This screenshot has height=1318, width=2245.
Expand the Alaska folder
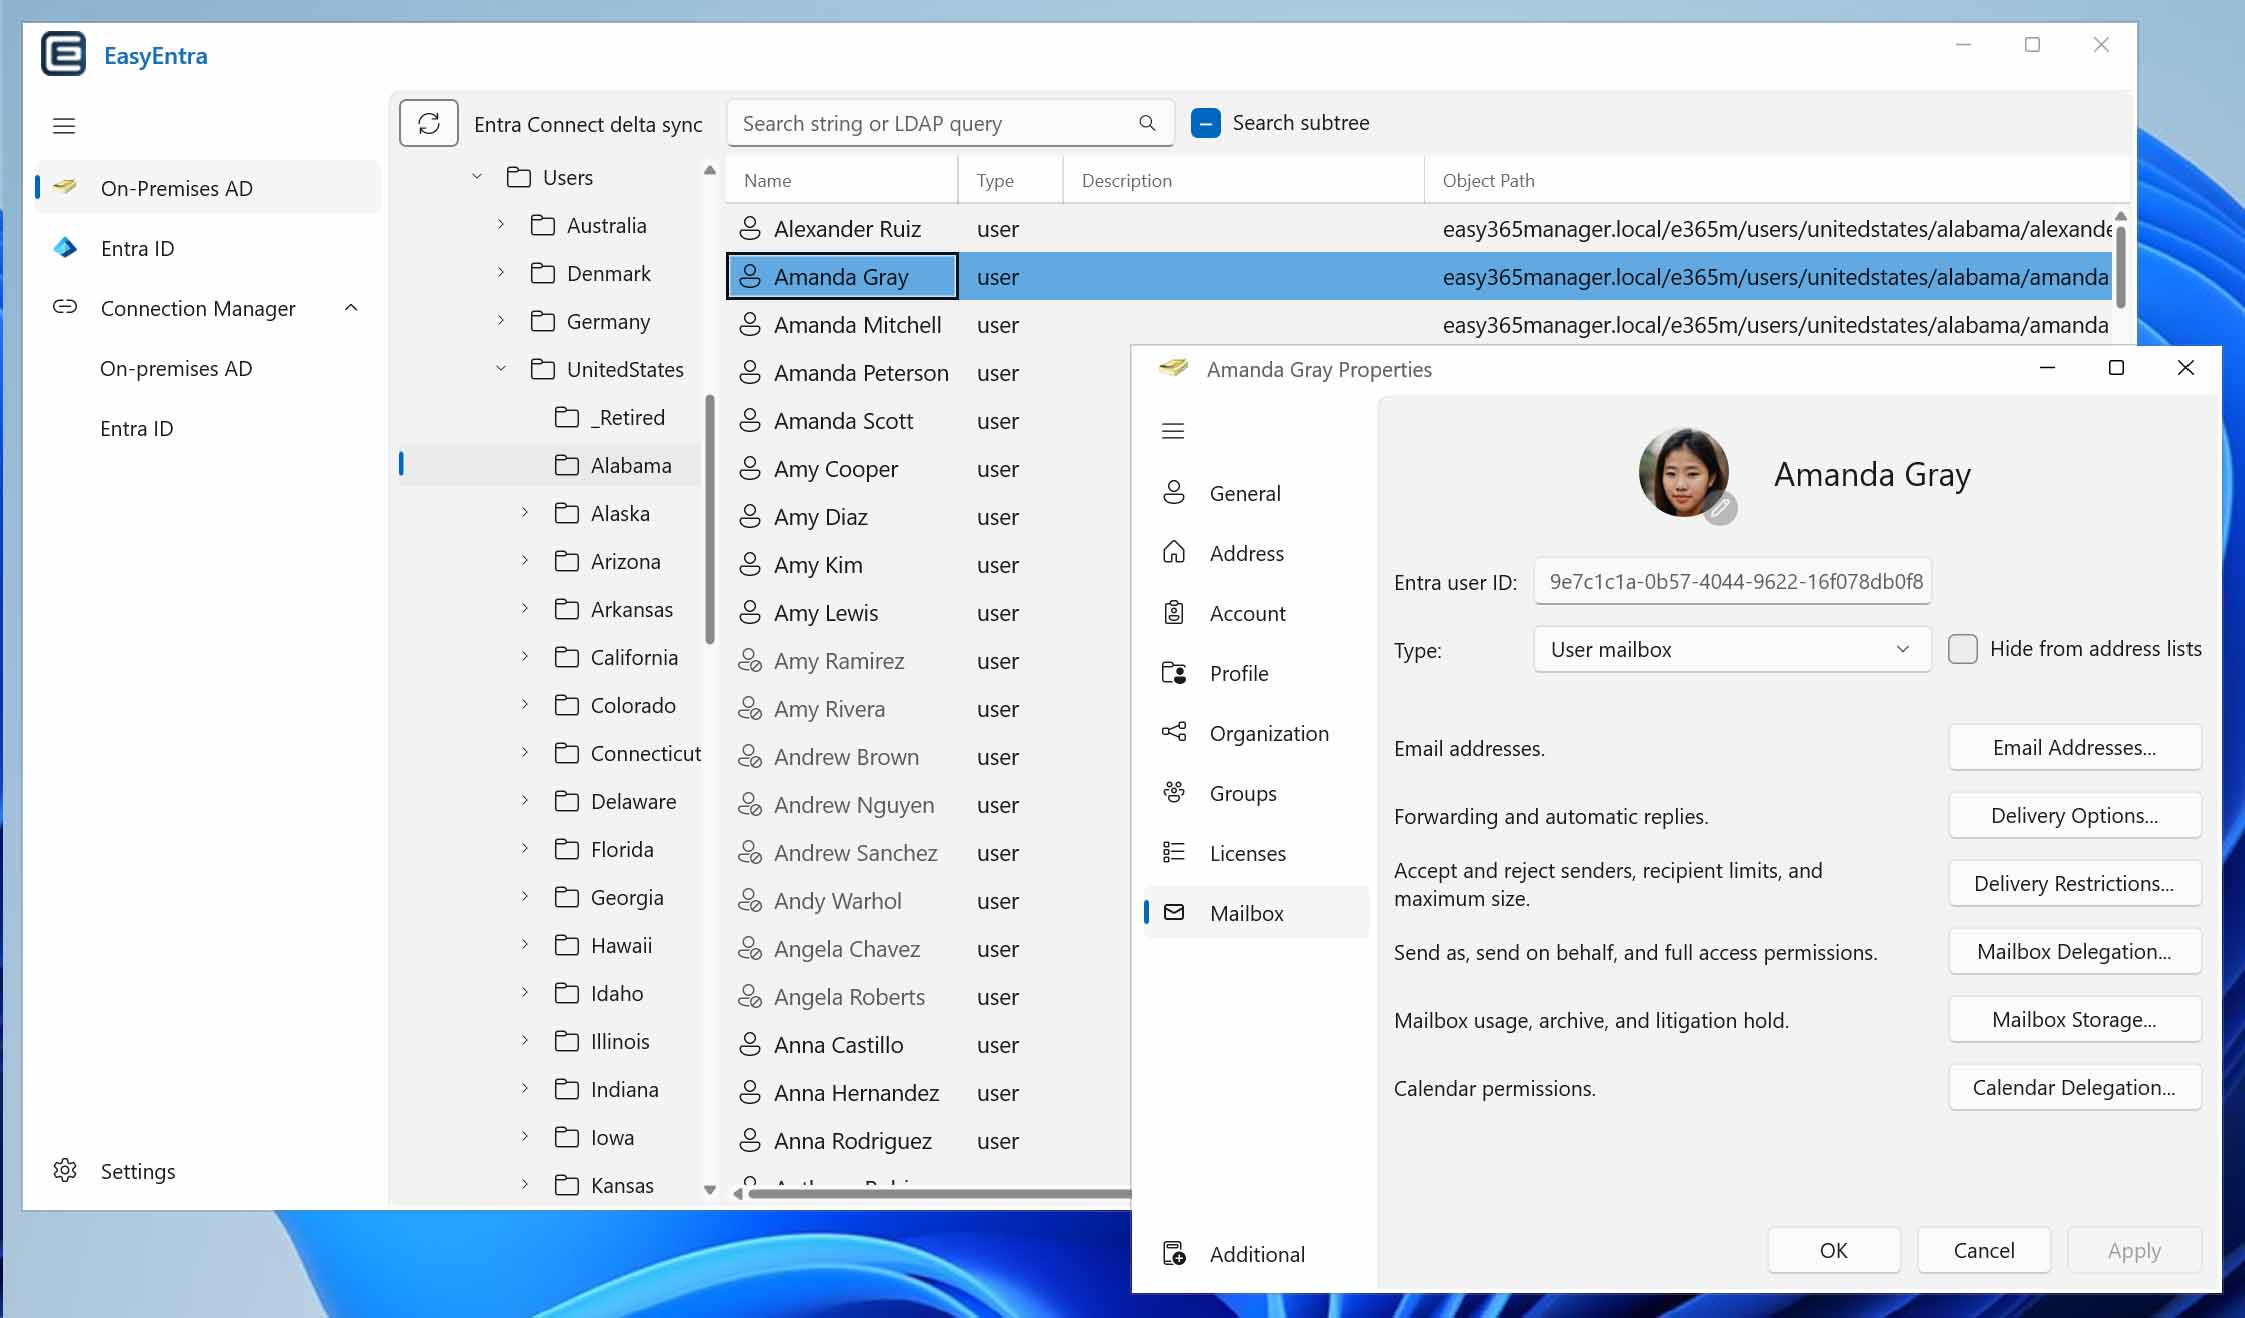pyautogui.click(x=525, y=513)
